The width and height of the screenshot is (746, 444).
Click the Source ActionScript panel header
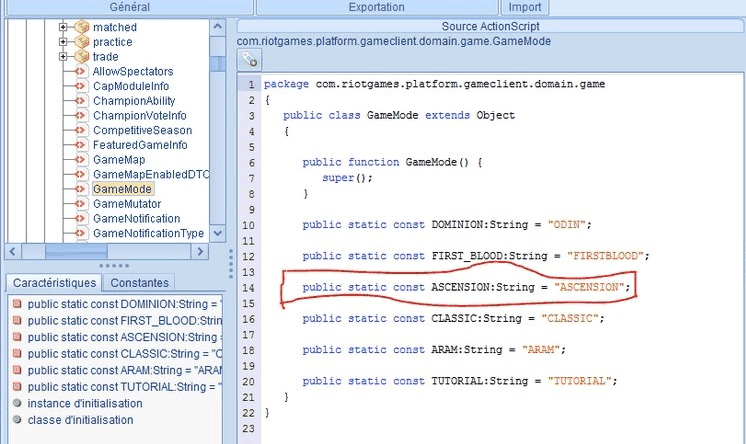[490, 26]
